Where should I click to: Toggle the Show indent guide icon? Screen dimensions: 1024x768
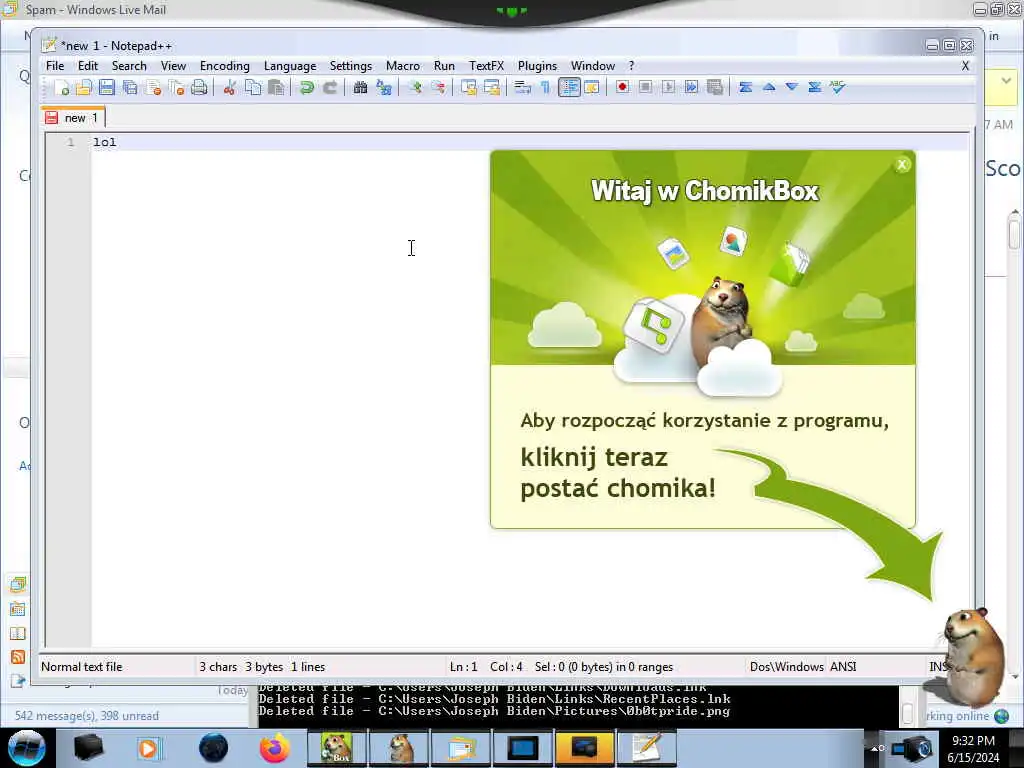tap(569, 87)
